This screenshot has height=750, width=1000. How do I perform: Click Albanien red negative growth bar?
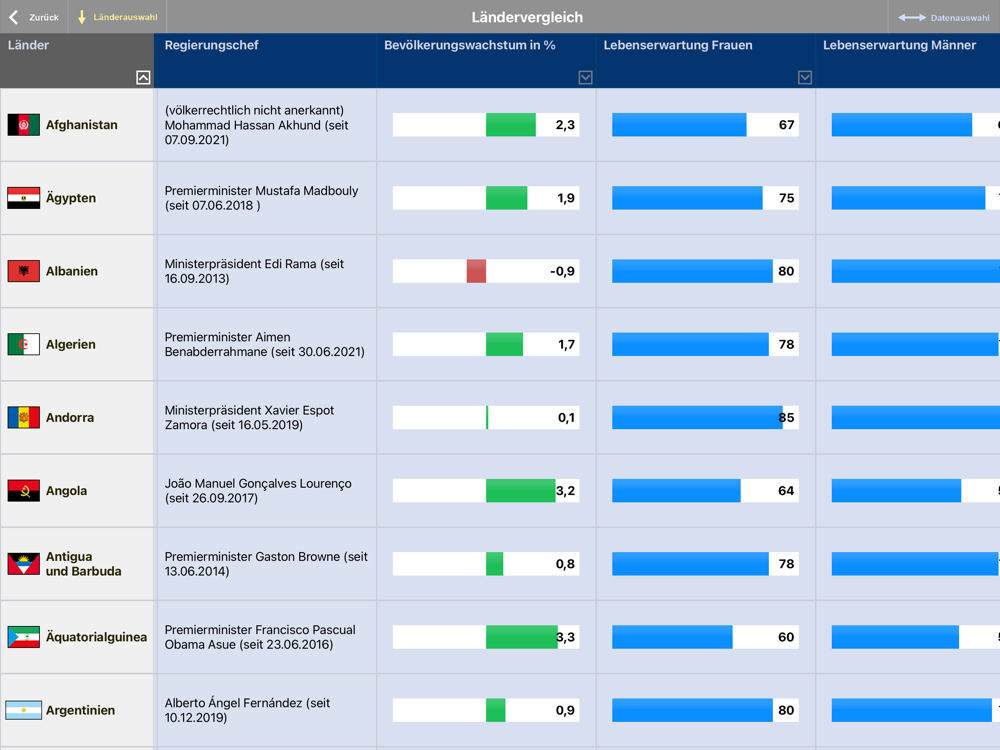pyautogui.click(x=476, y=271)
